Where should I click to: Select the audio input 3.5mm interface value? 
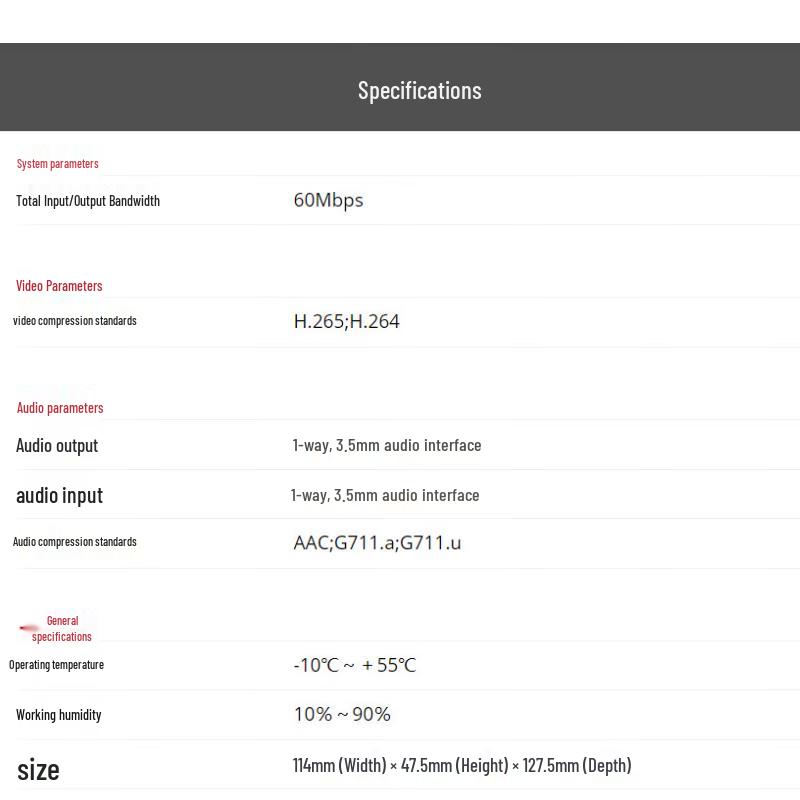(x=385, y=495)
